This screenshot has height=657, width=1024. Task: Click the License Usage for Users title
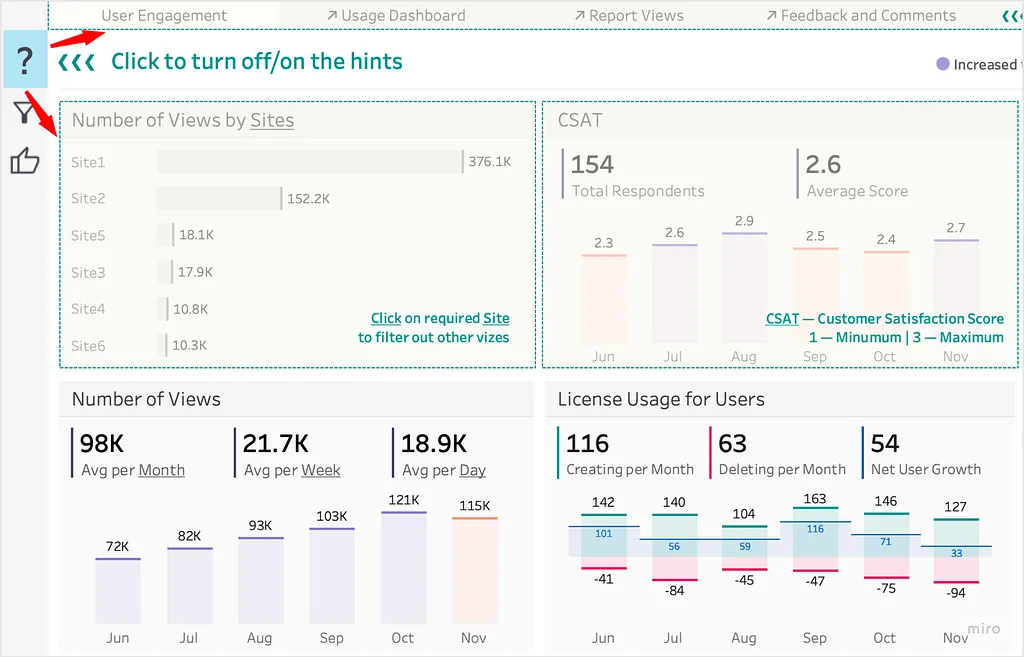661,399
